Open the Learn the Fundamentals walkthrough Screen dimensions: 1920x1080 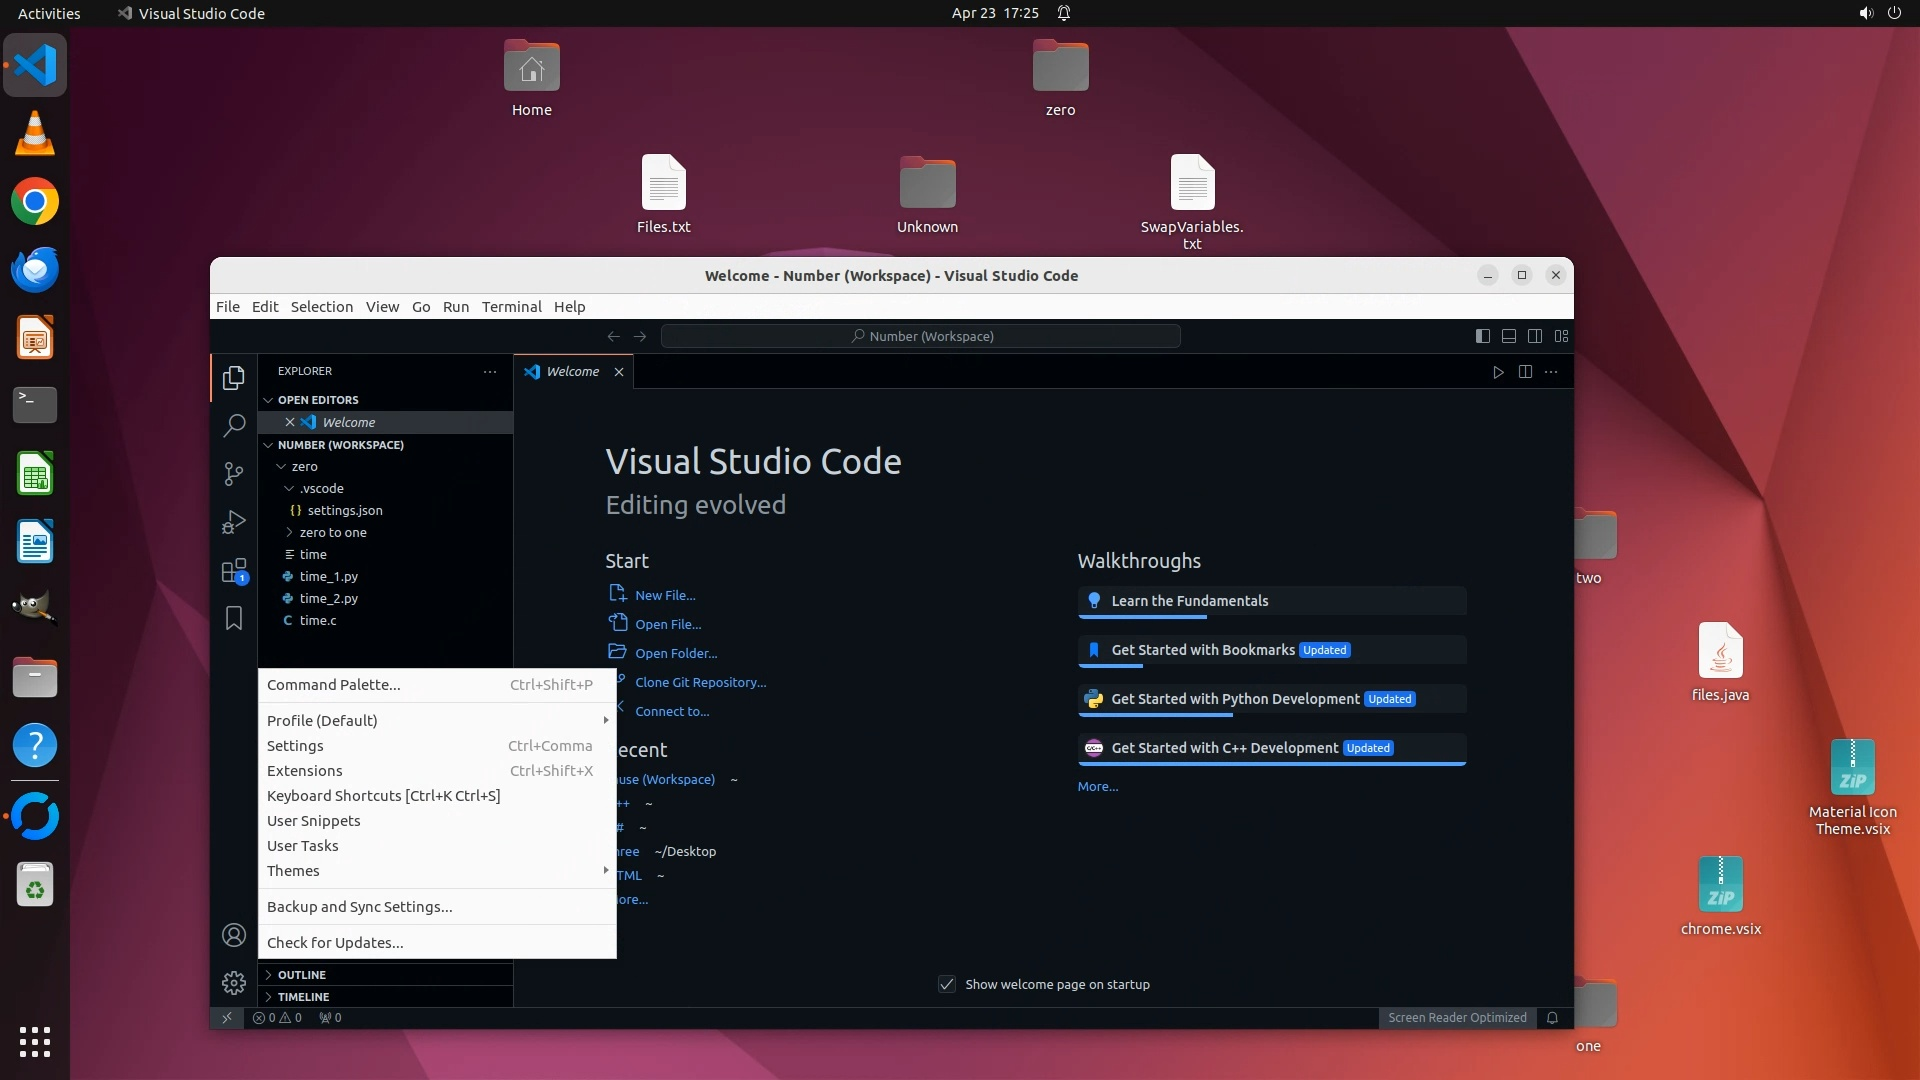pyautogui.click(x=1189, y=601)
